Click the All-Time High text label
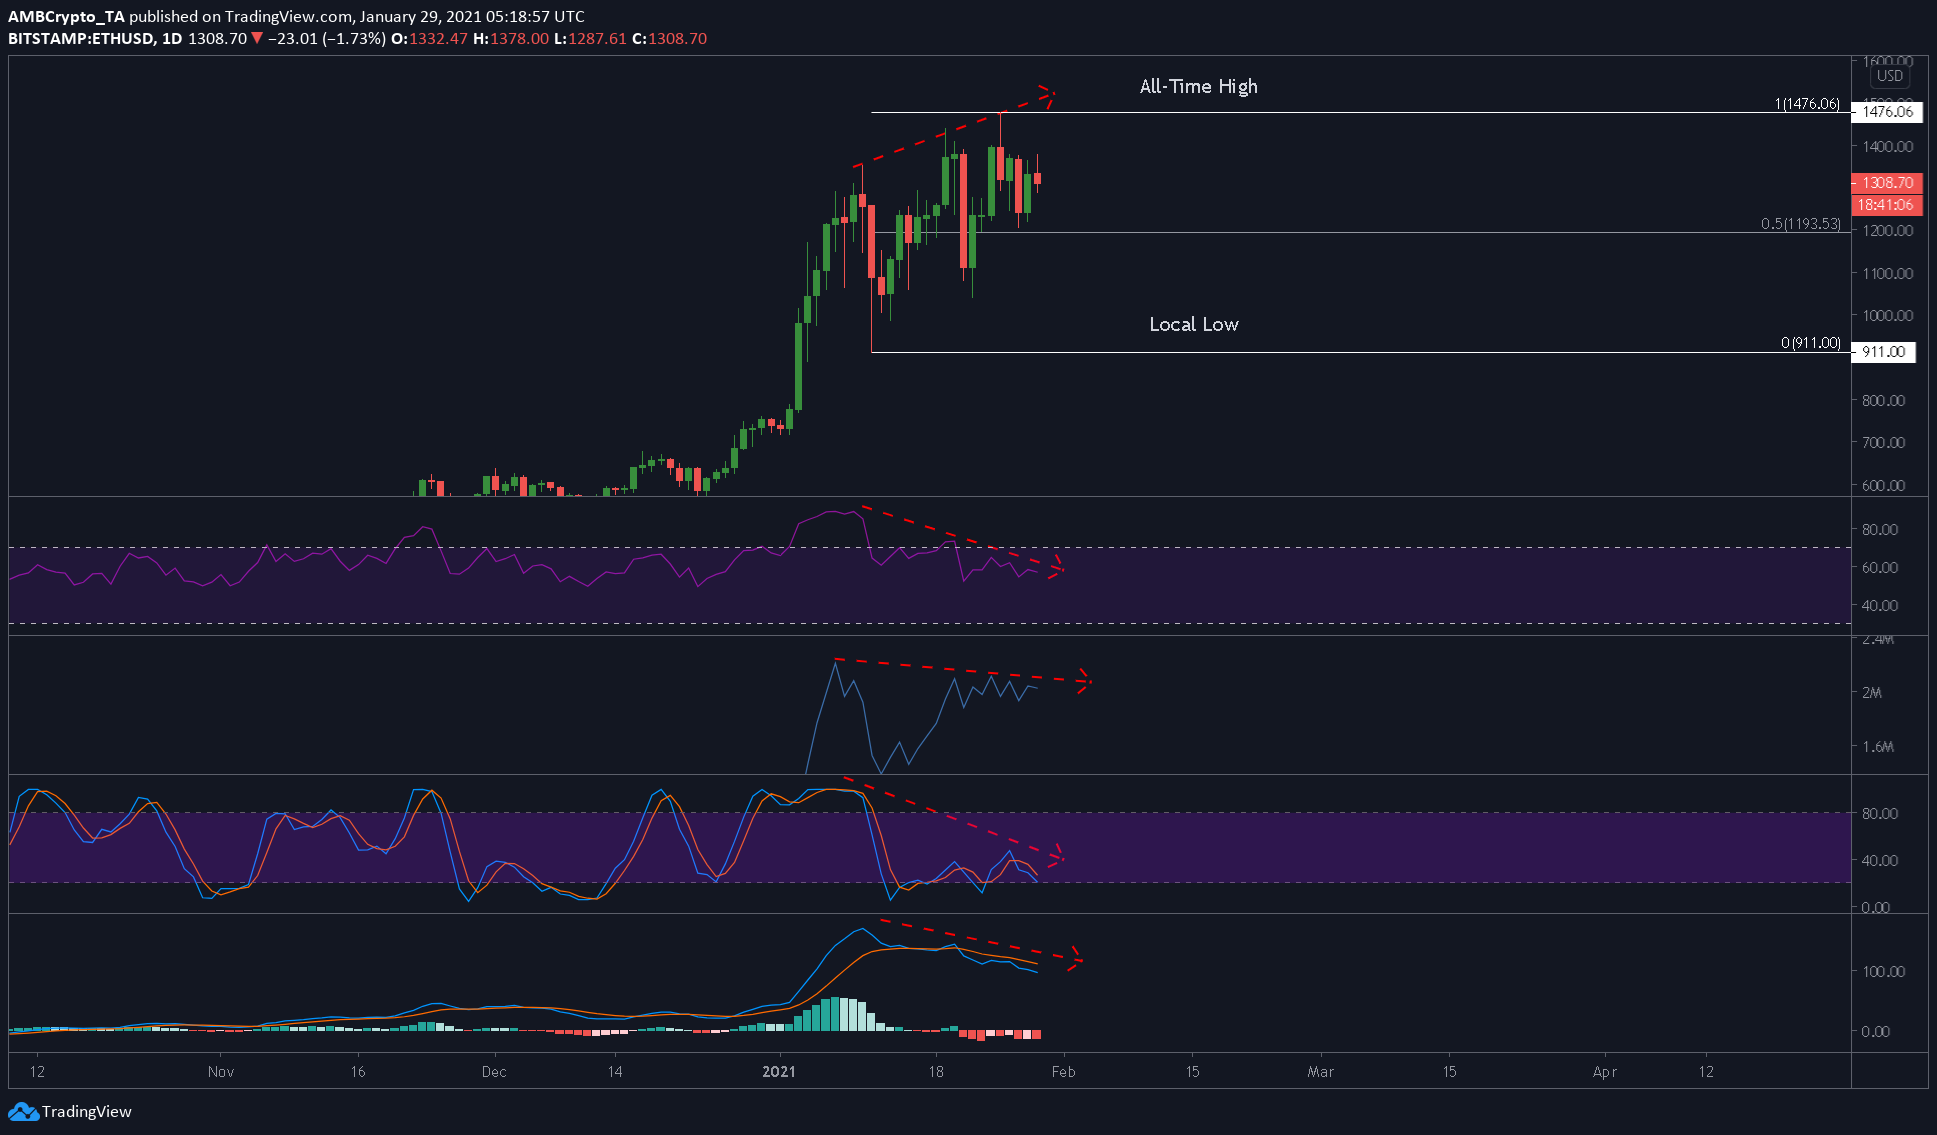Image resolution: width=1937 pixels, height=1135 pixels. pos(1198,87)
